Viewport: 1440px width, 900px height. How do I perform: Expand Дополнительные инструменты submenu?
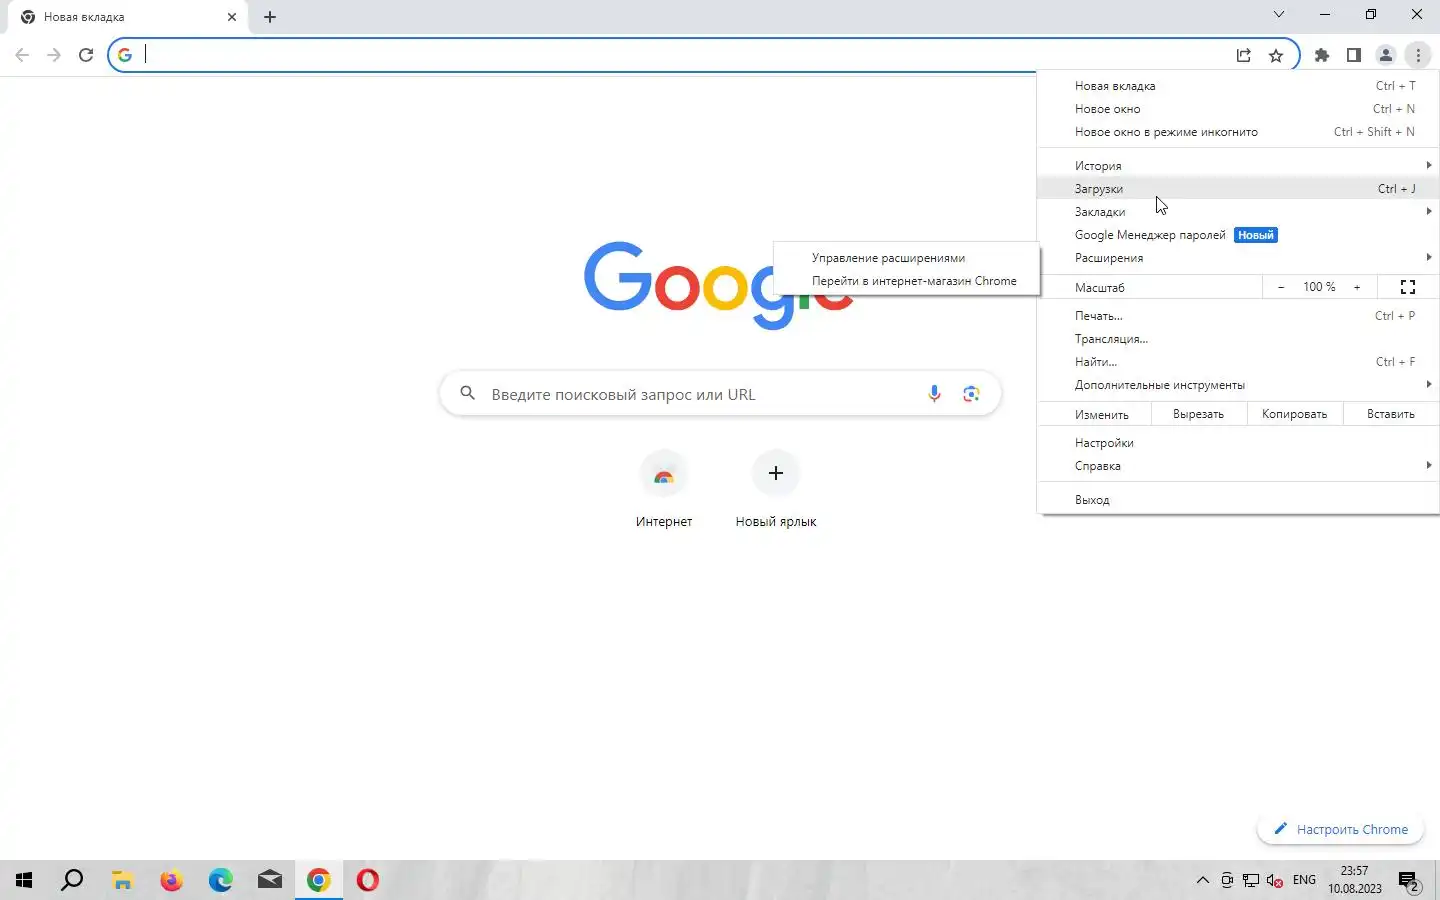click(1238, 385)
